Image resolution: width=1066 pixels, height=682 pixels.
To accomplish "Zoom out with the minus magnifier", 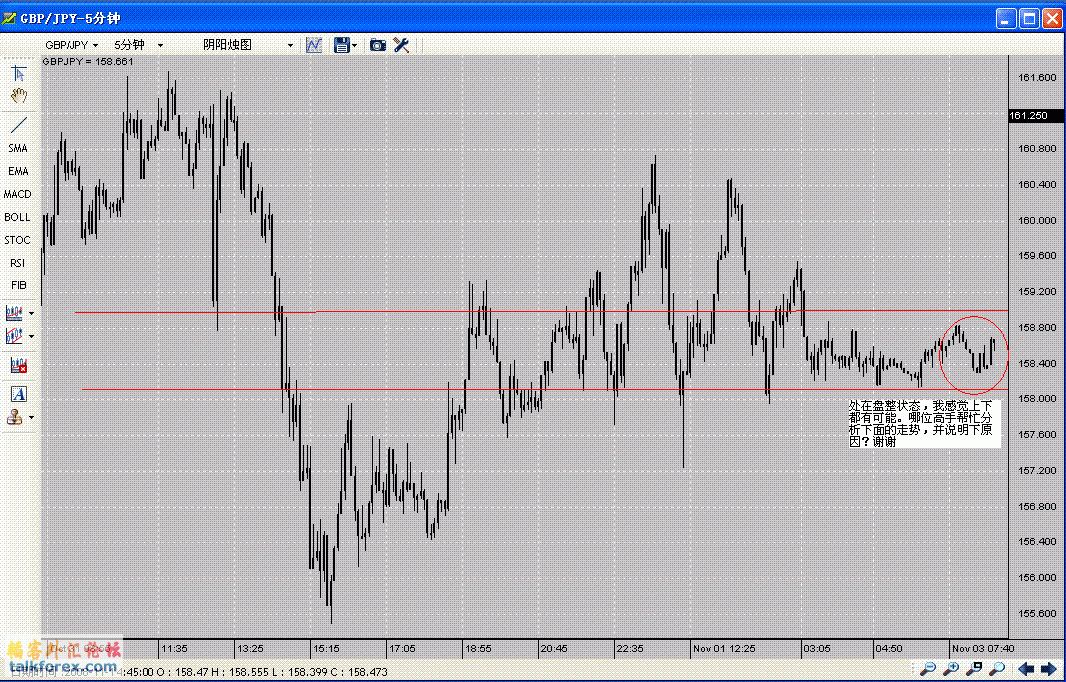I will coord(929,668).
